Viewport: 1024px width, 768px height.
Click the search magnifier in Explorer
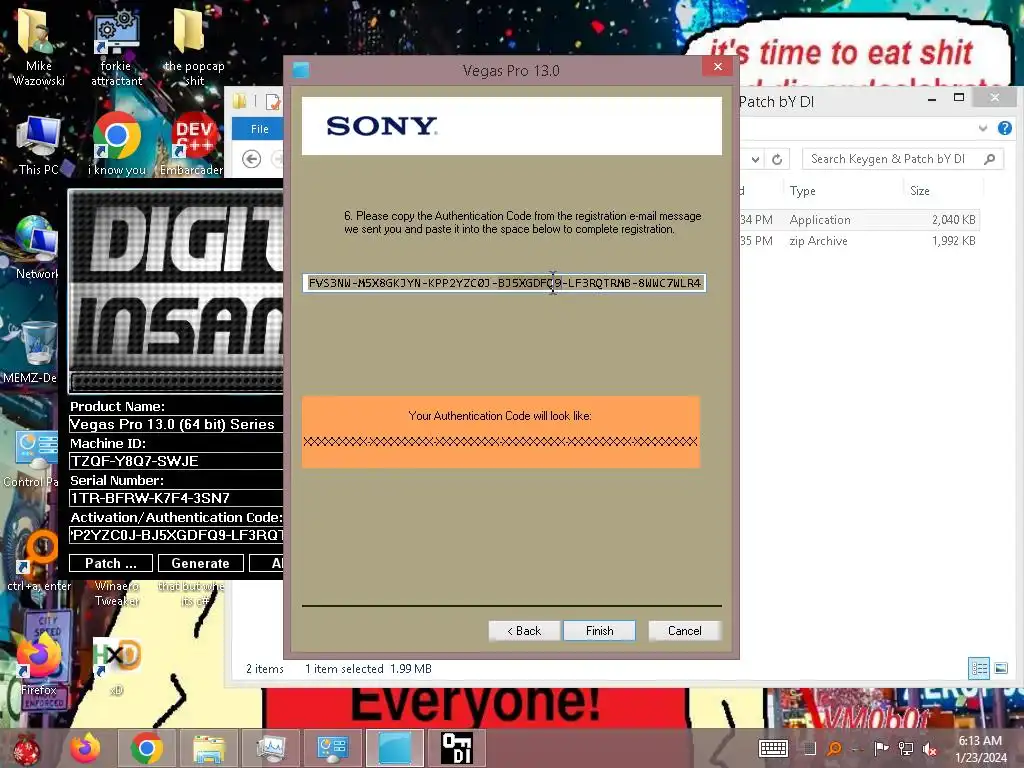click(990, 159)
